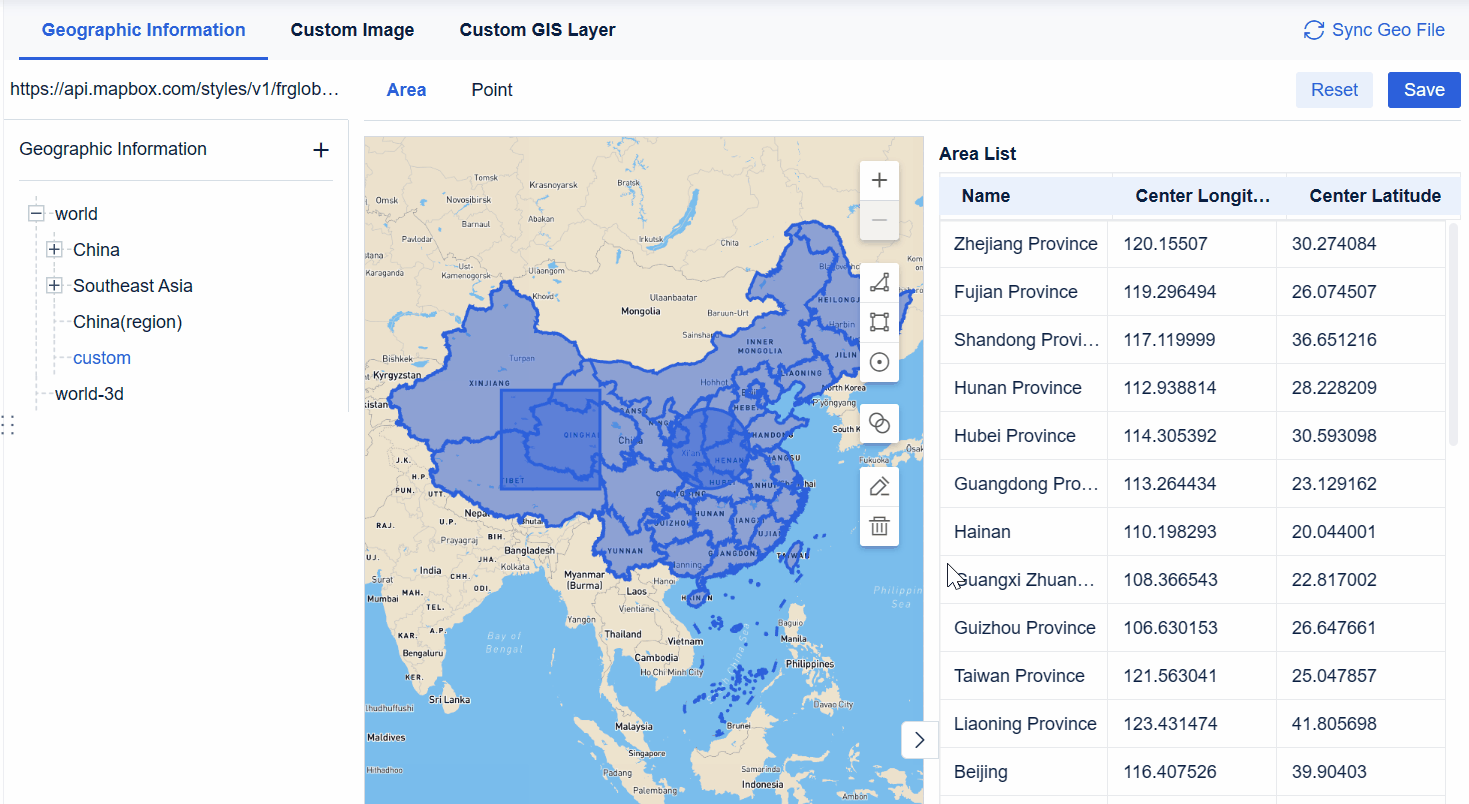
Task: Switch to the Area mode
Action: [406, 89]
